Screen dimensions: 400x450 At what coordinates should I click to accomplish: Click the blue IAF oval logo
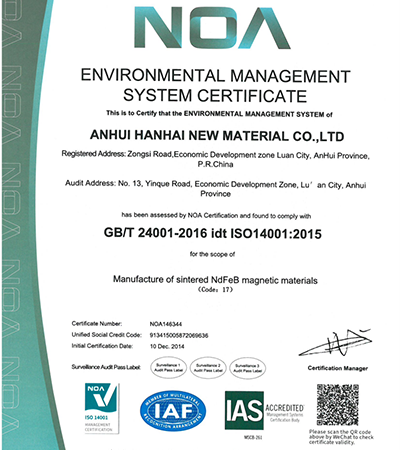click(x=173, y=411)
